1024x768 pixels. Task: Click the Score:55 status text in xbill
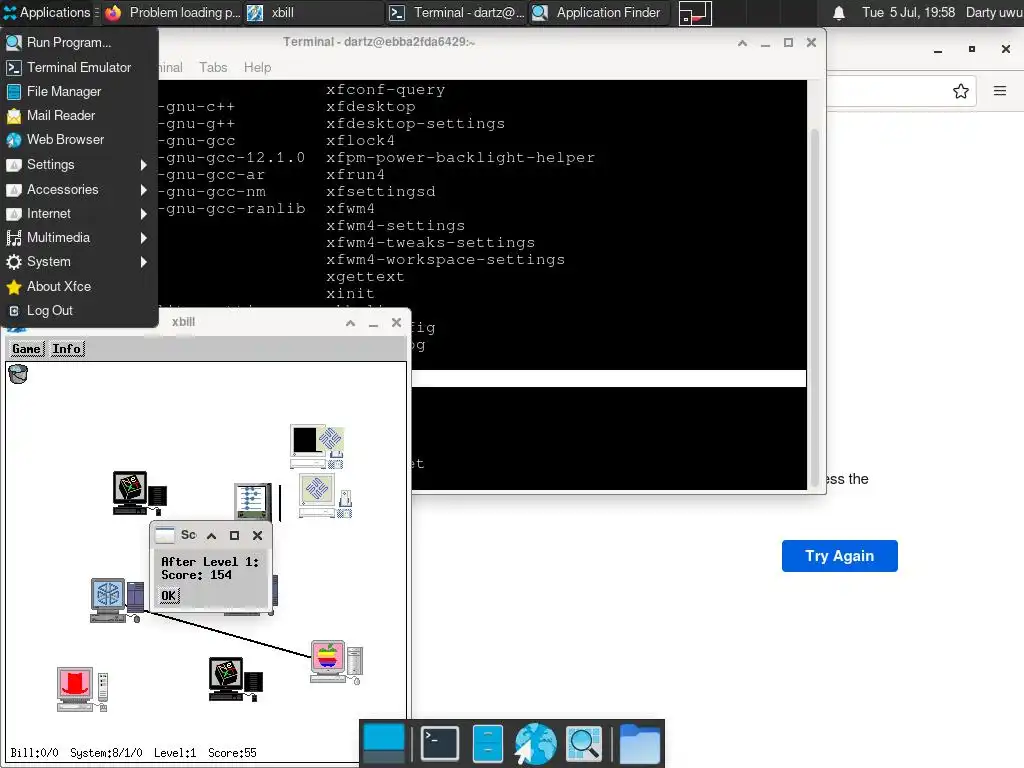point(232,753)
